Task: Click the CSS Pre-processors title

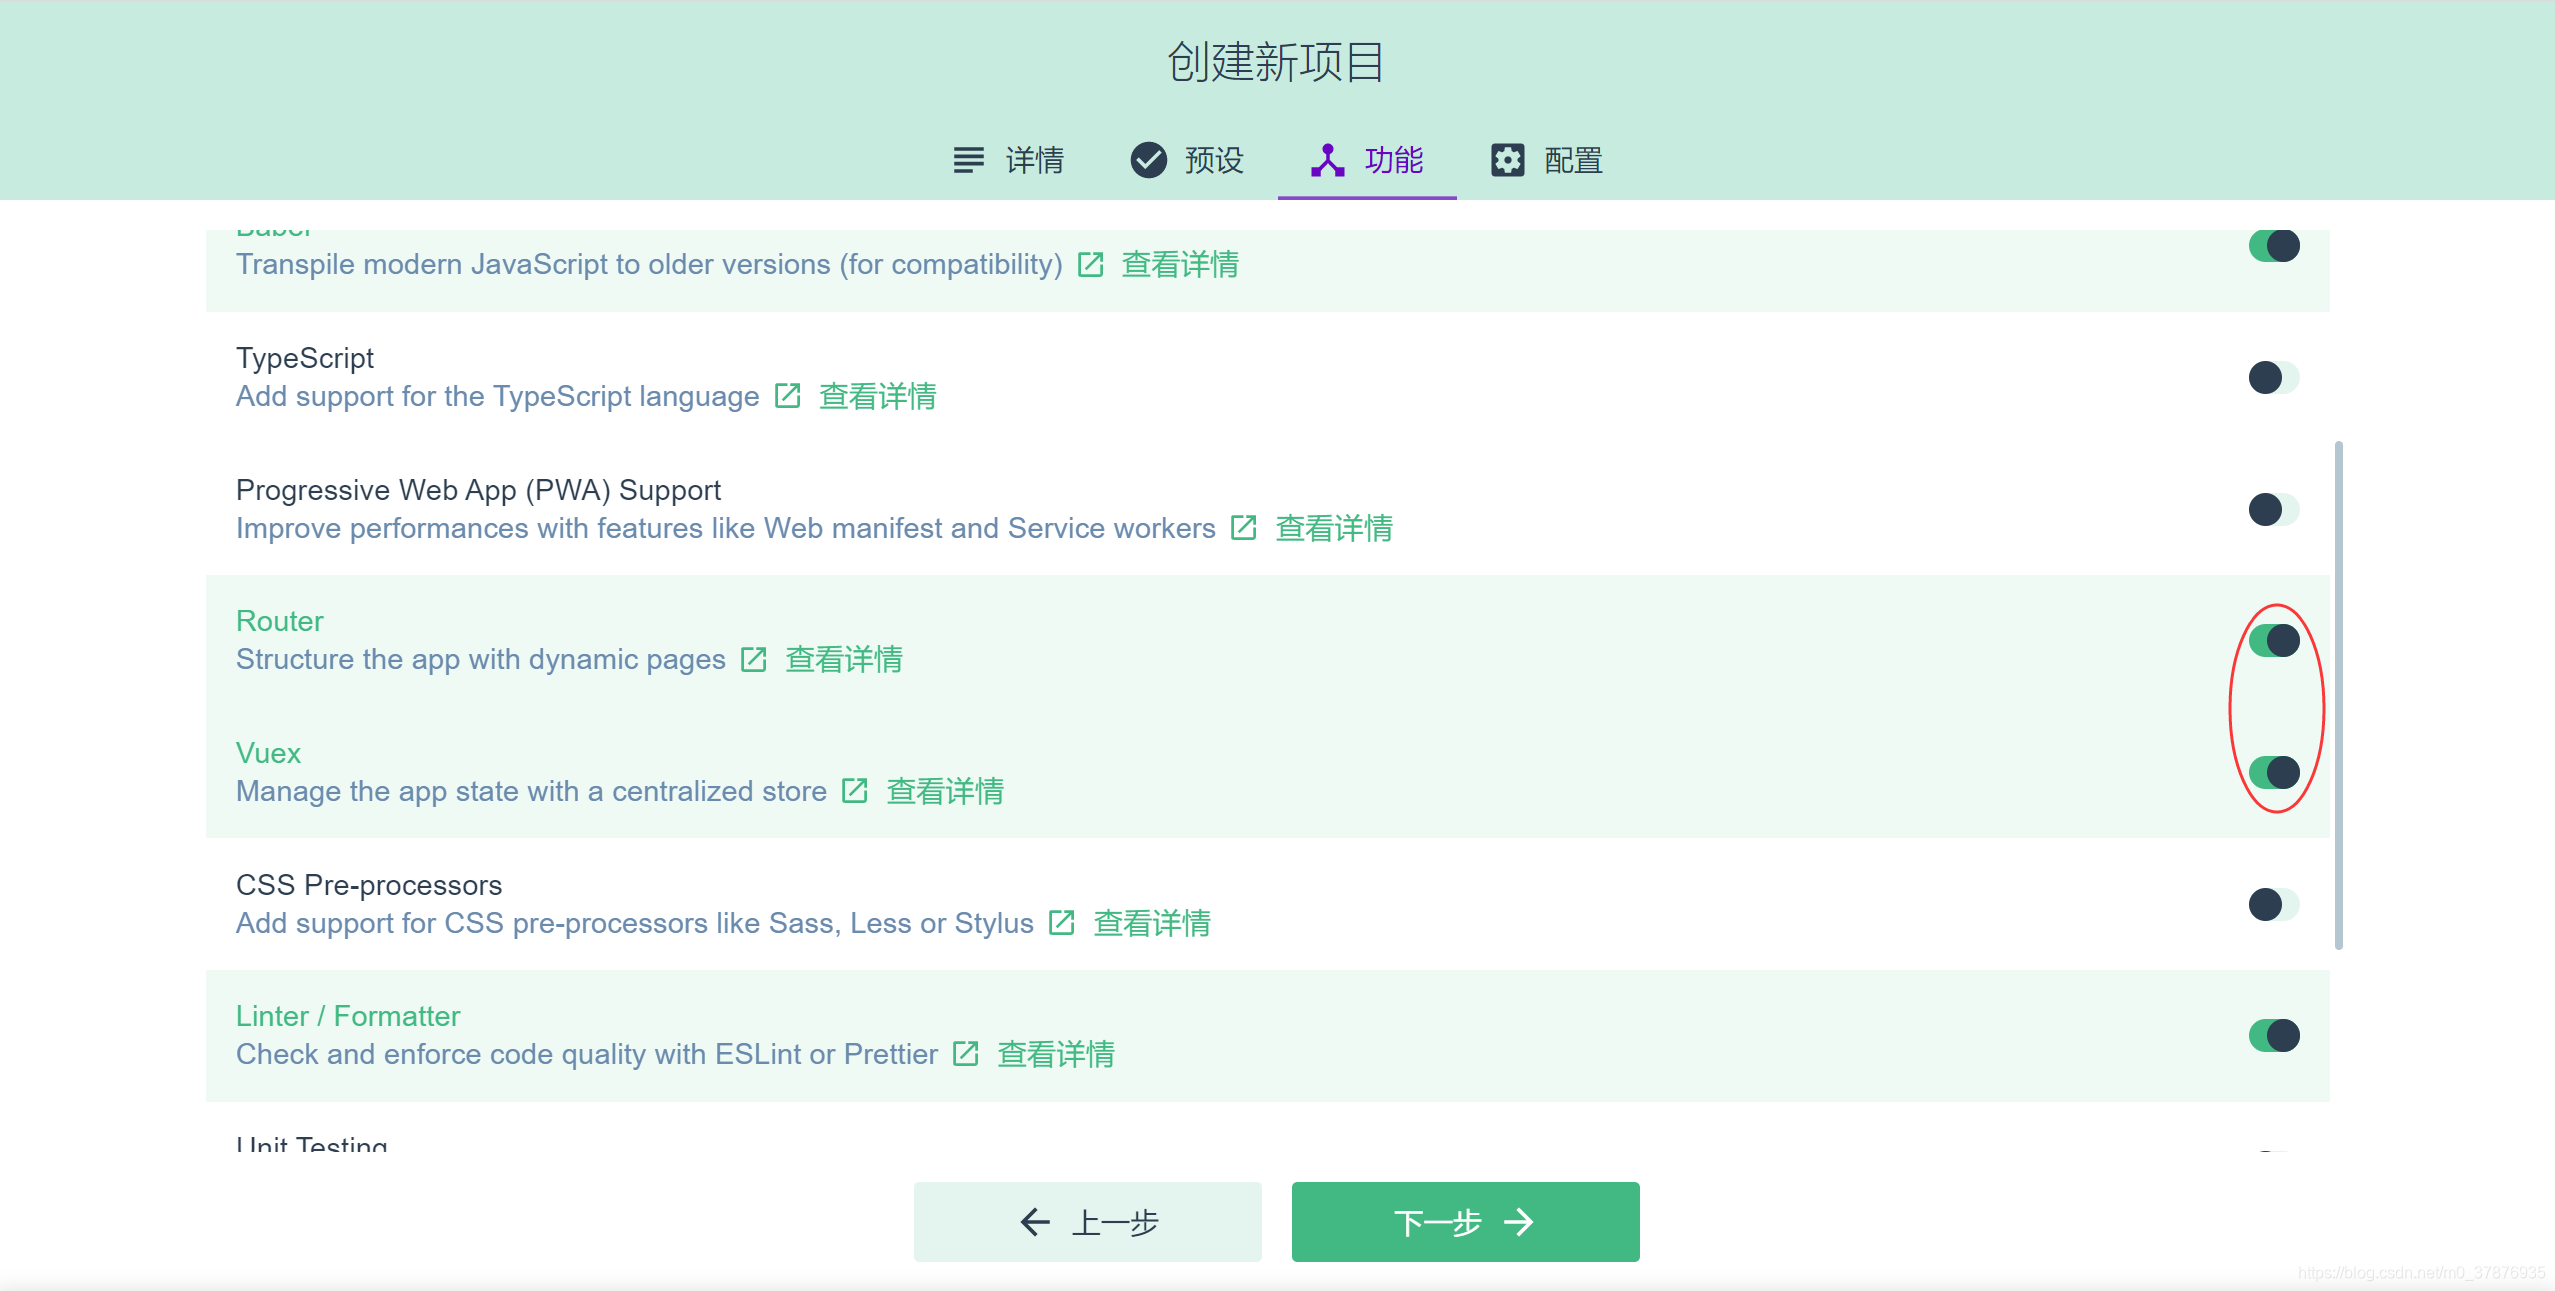Action: point(369,885)
